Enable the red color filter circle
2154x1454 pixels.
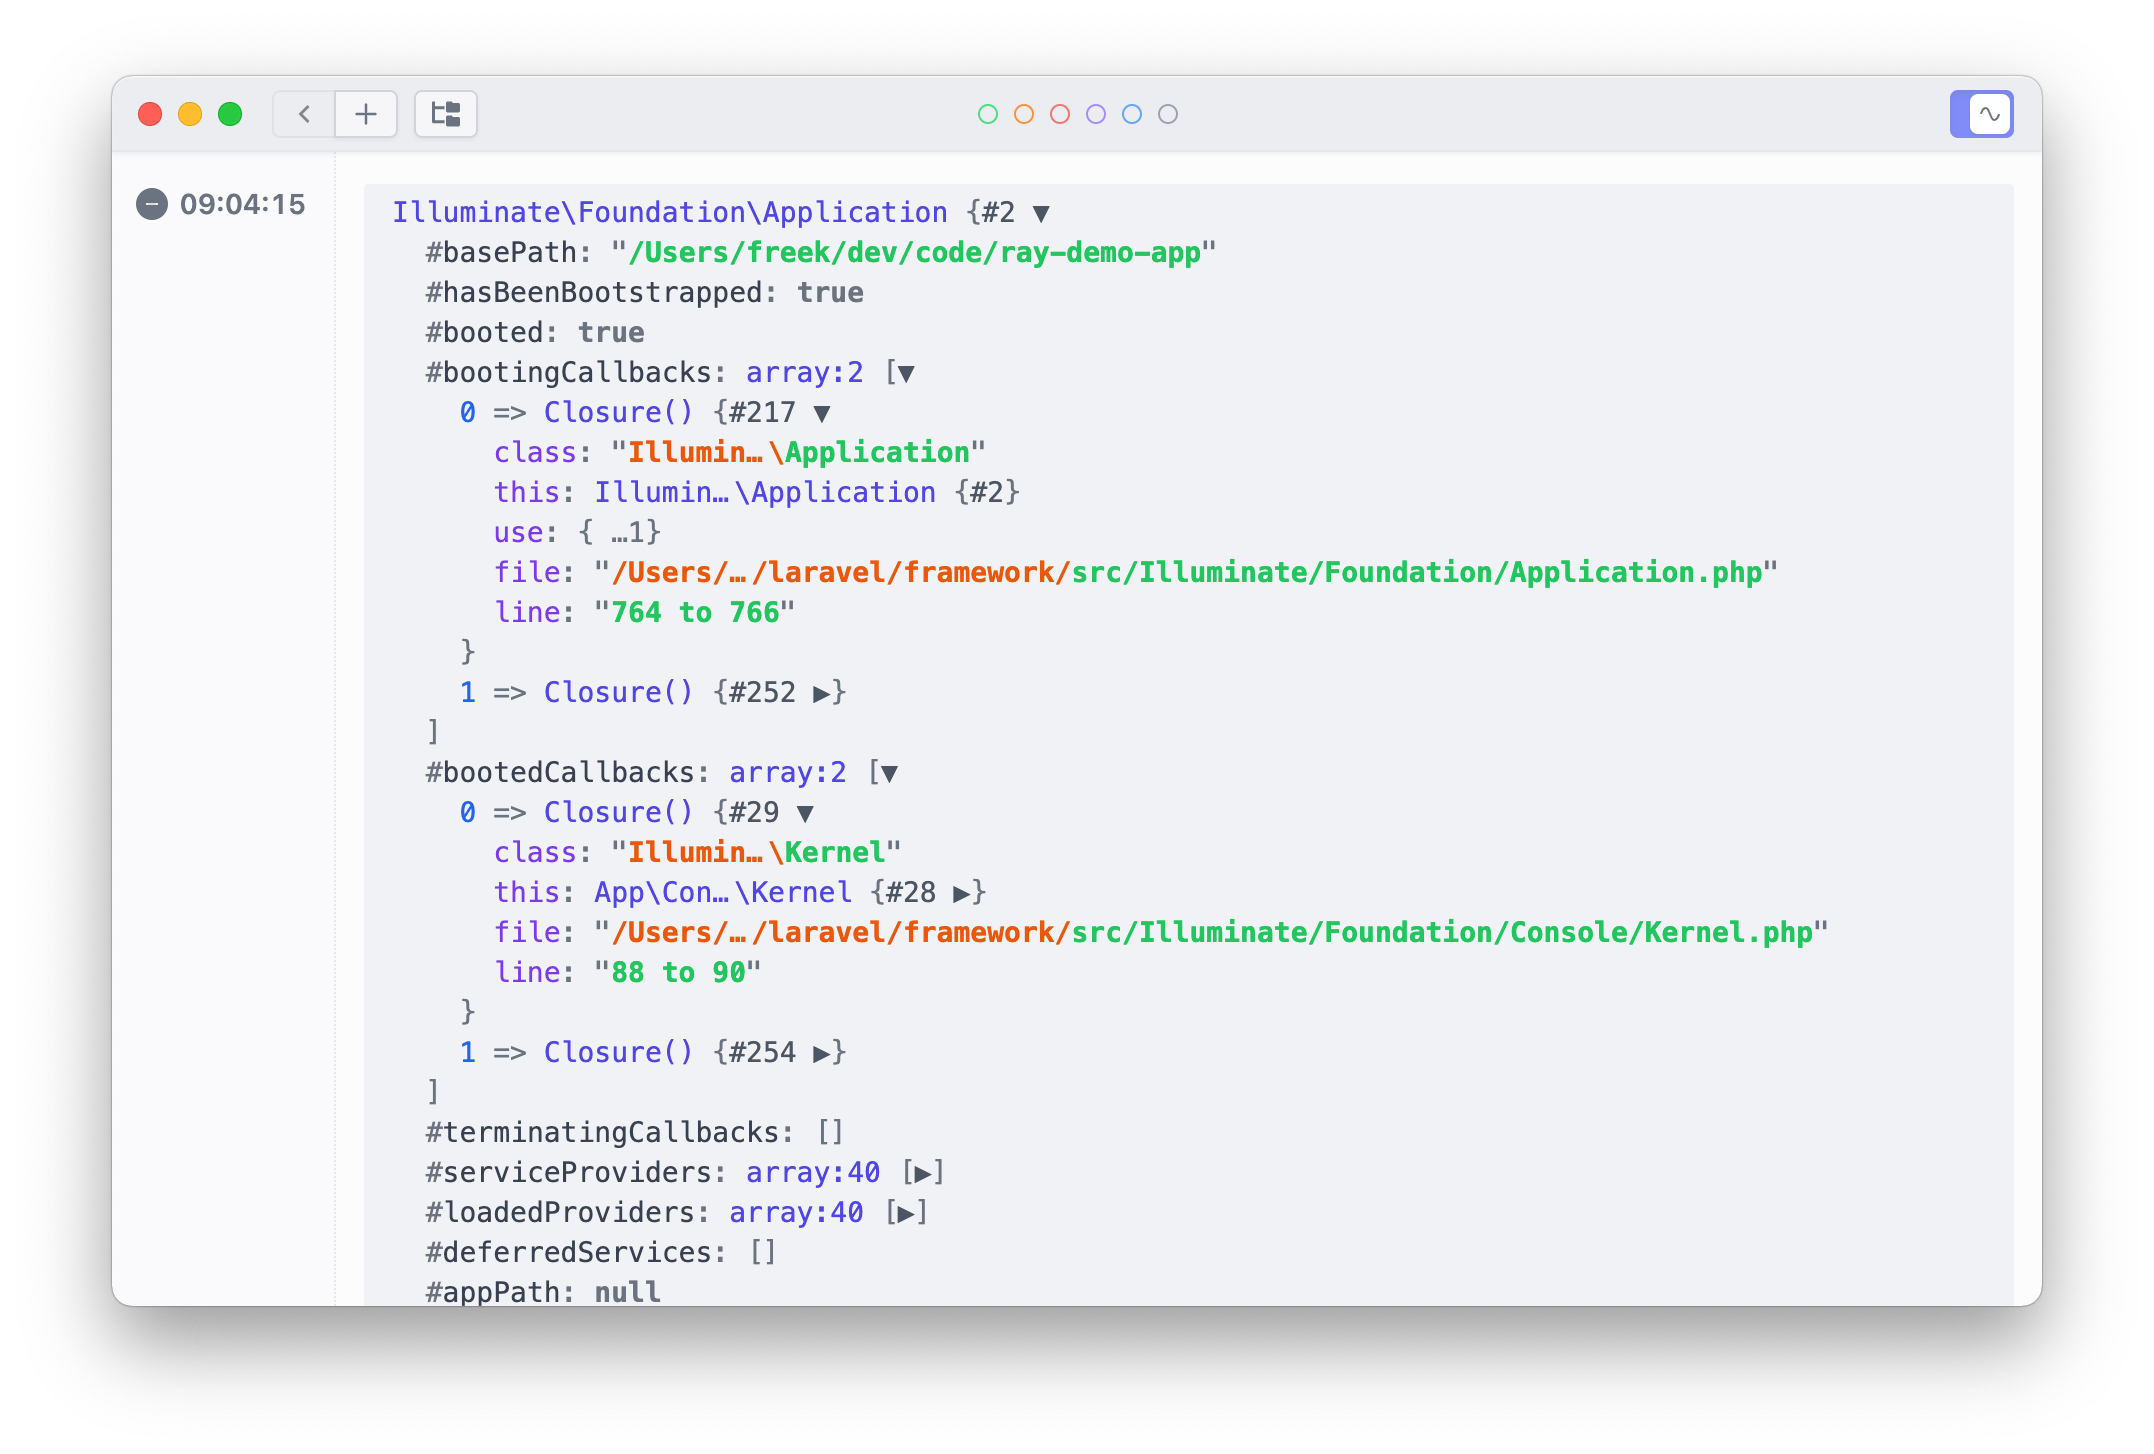(x=1060, y=114)
